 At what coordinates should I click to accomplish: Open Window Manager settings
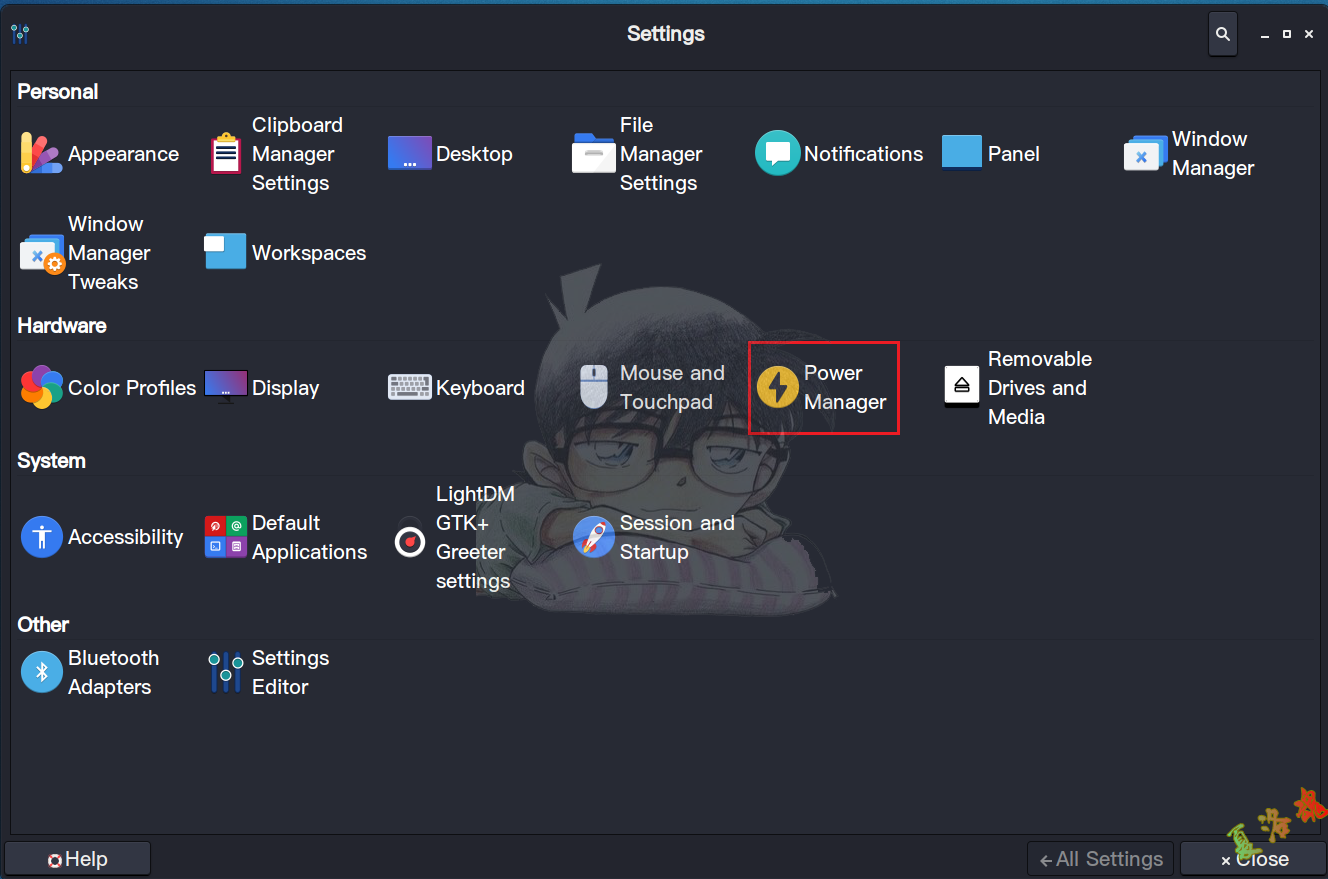pyautogui.click(x=1188, y=154)
